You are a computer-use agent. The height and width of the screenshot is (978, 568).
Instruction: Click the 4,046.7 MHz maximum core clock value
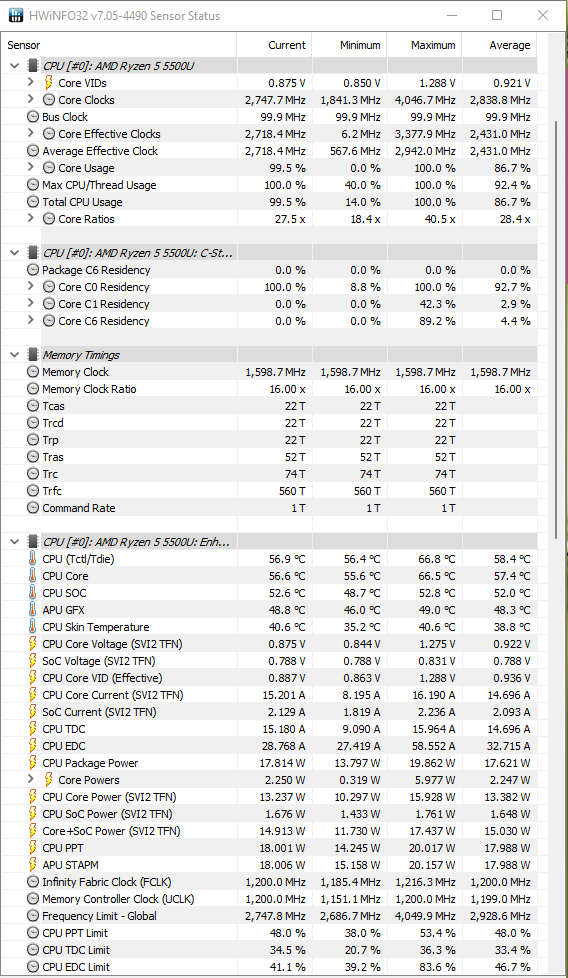tap(425, 100)
